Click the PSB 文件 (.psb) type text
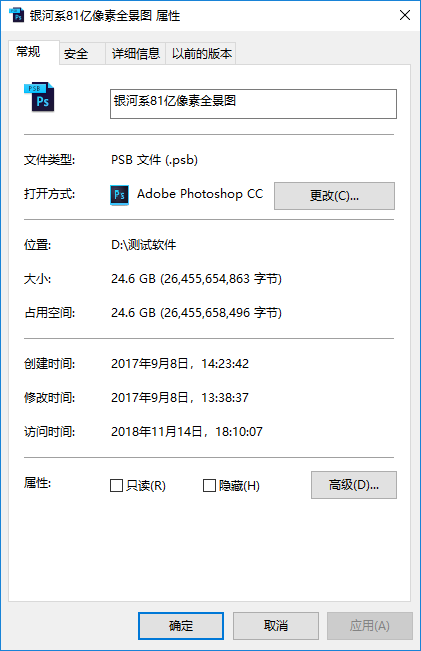 point(154,160)
